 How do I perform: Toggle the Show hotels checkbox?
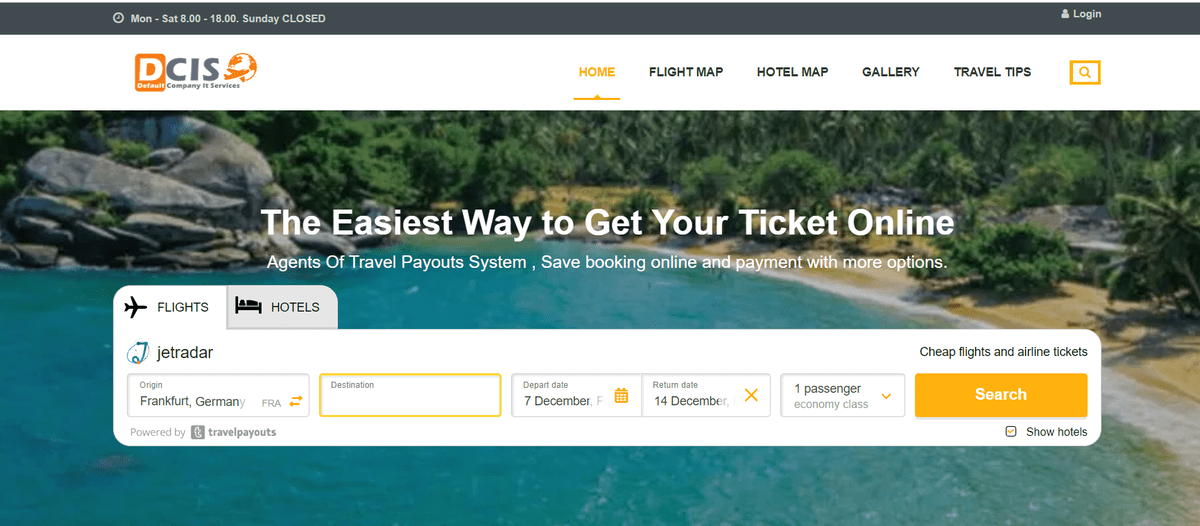coord(1011,431)
